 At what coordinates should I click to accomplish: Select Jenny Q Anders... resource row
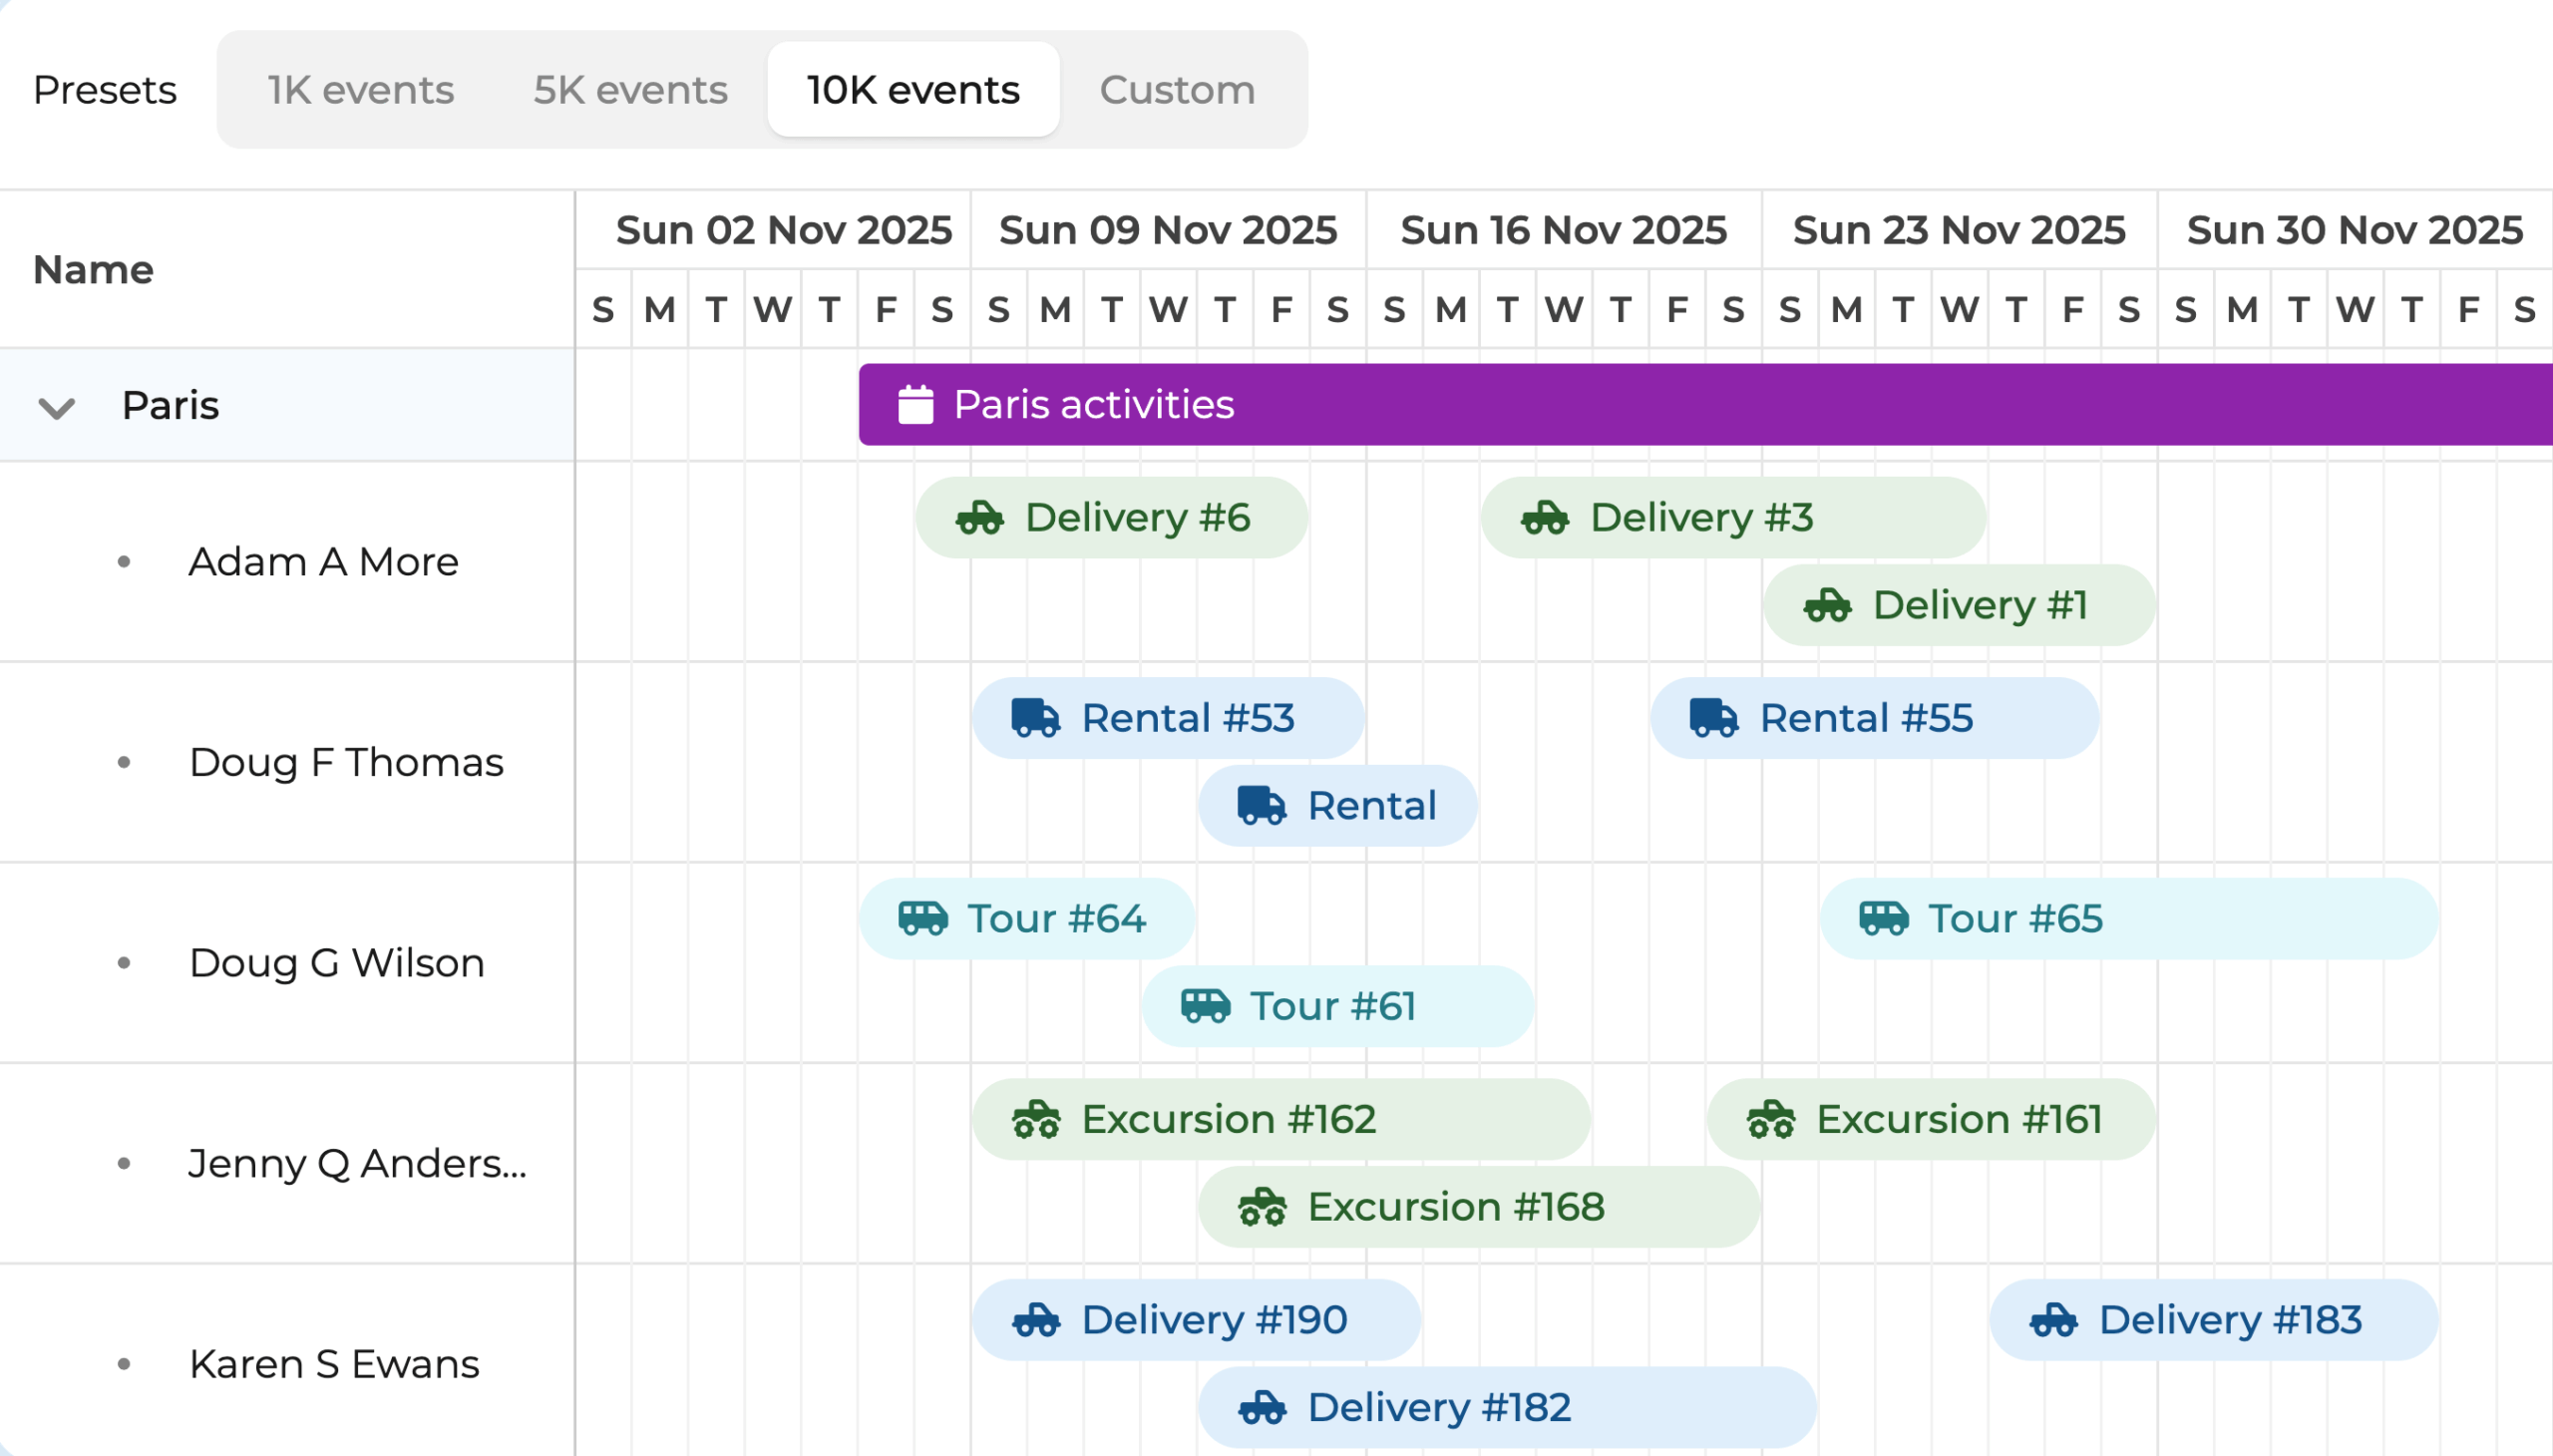click(357, 1164)
